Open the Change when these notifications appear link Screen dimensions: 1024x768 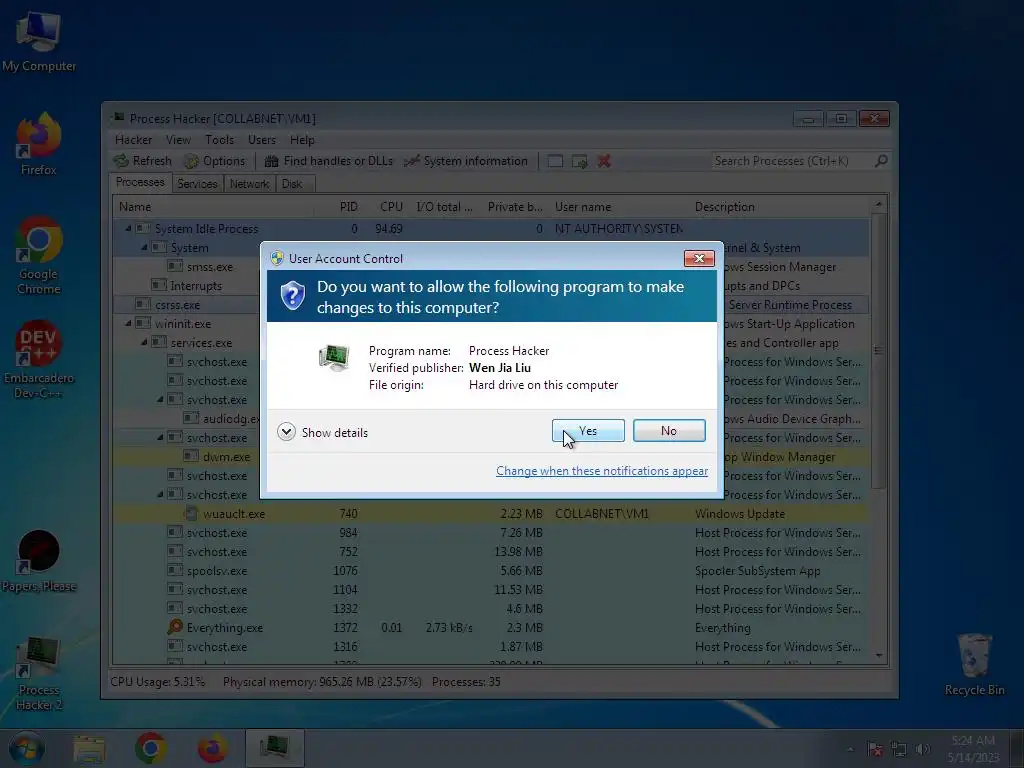[x=601, y=471]
